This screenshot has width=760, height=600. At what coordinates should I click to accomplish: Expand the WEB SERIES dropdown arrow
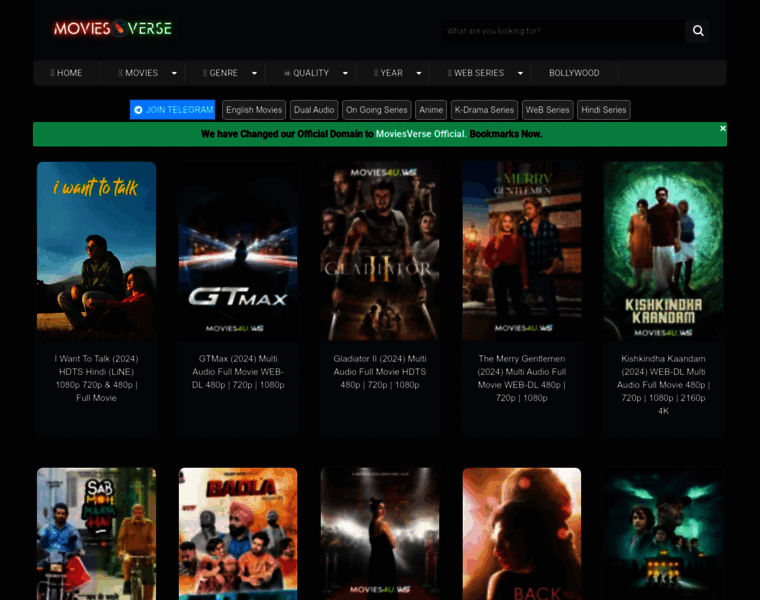click(520, 73)
